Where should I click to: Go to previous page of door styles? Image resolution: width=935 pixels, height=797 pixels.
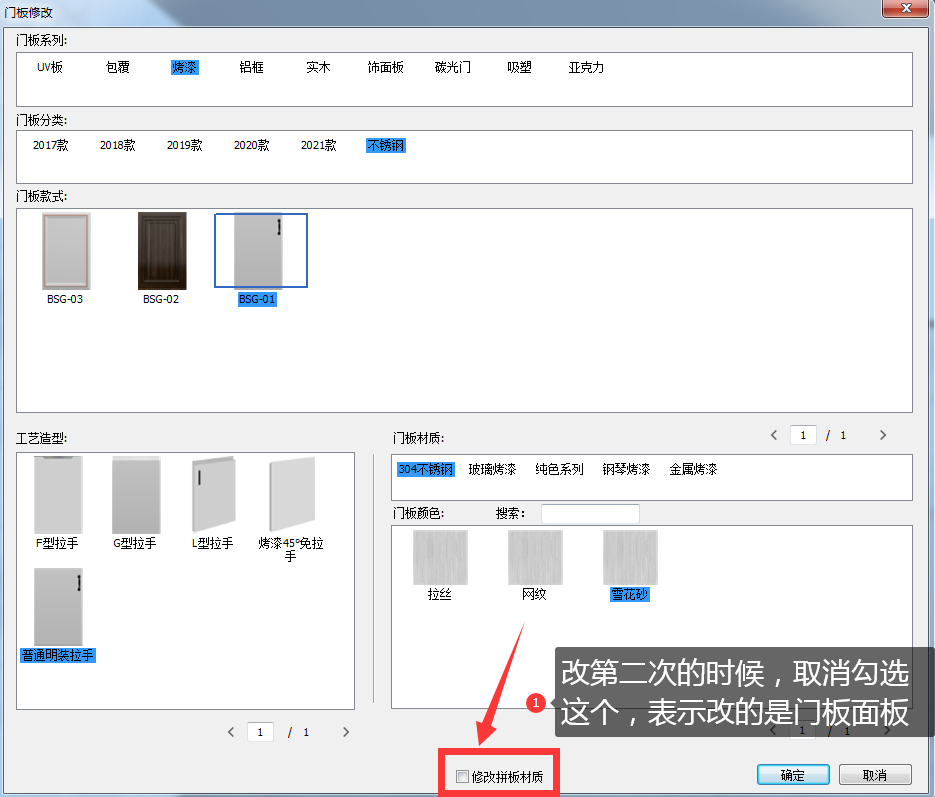tap(774, 435)
